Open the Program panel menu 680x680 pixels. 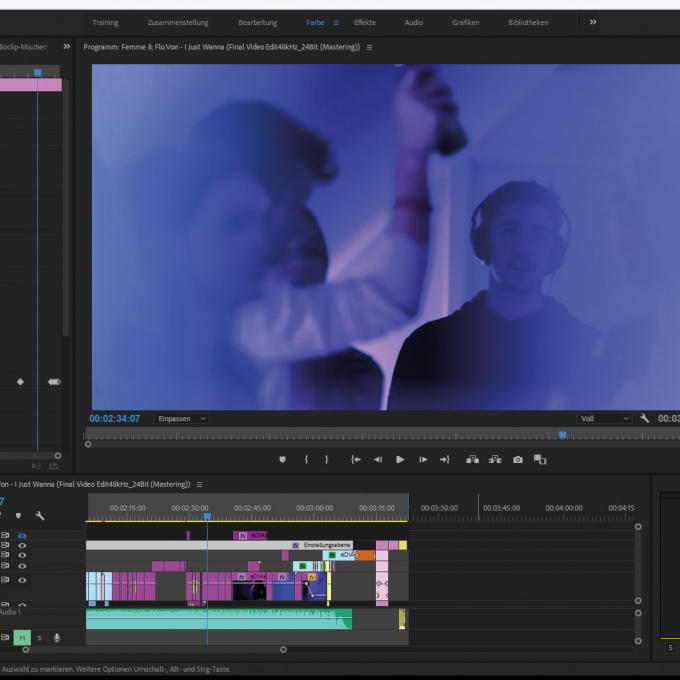(369, 47)
